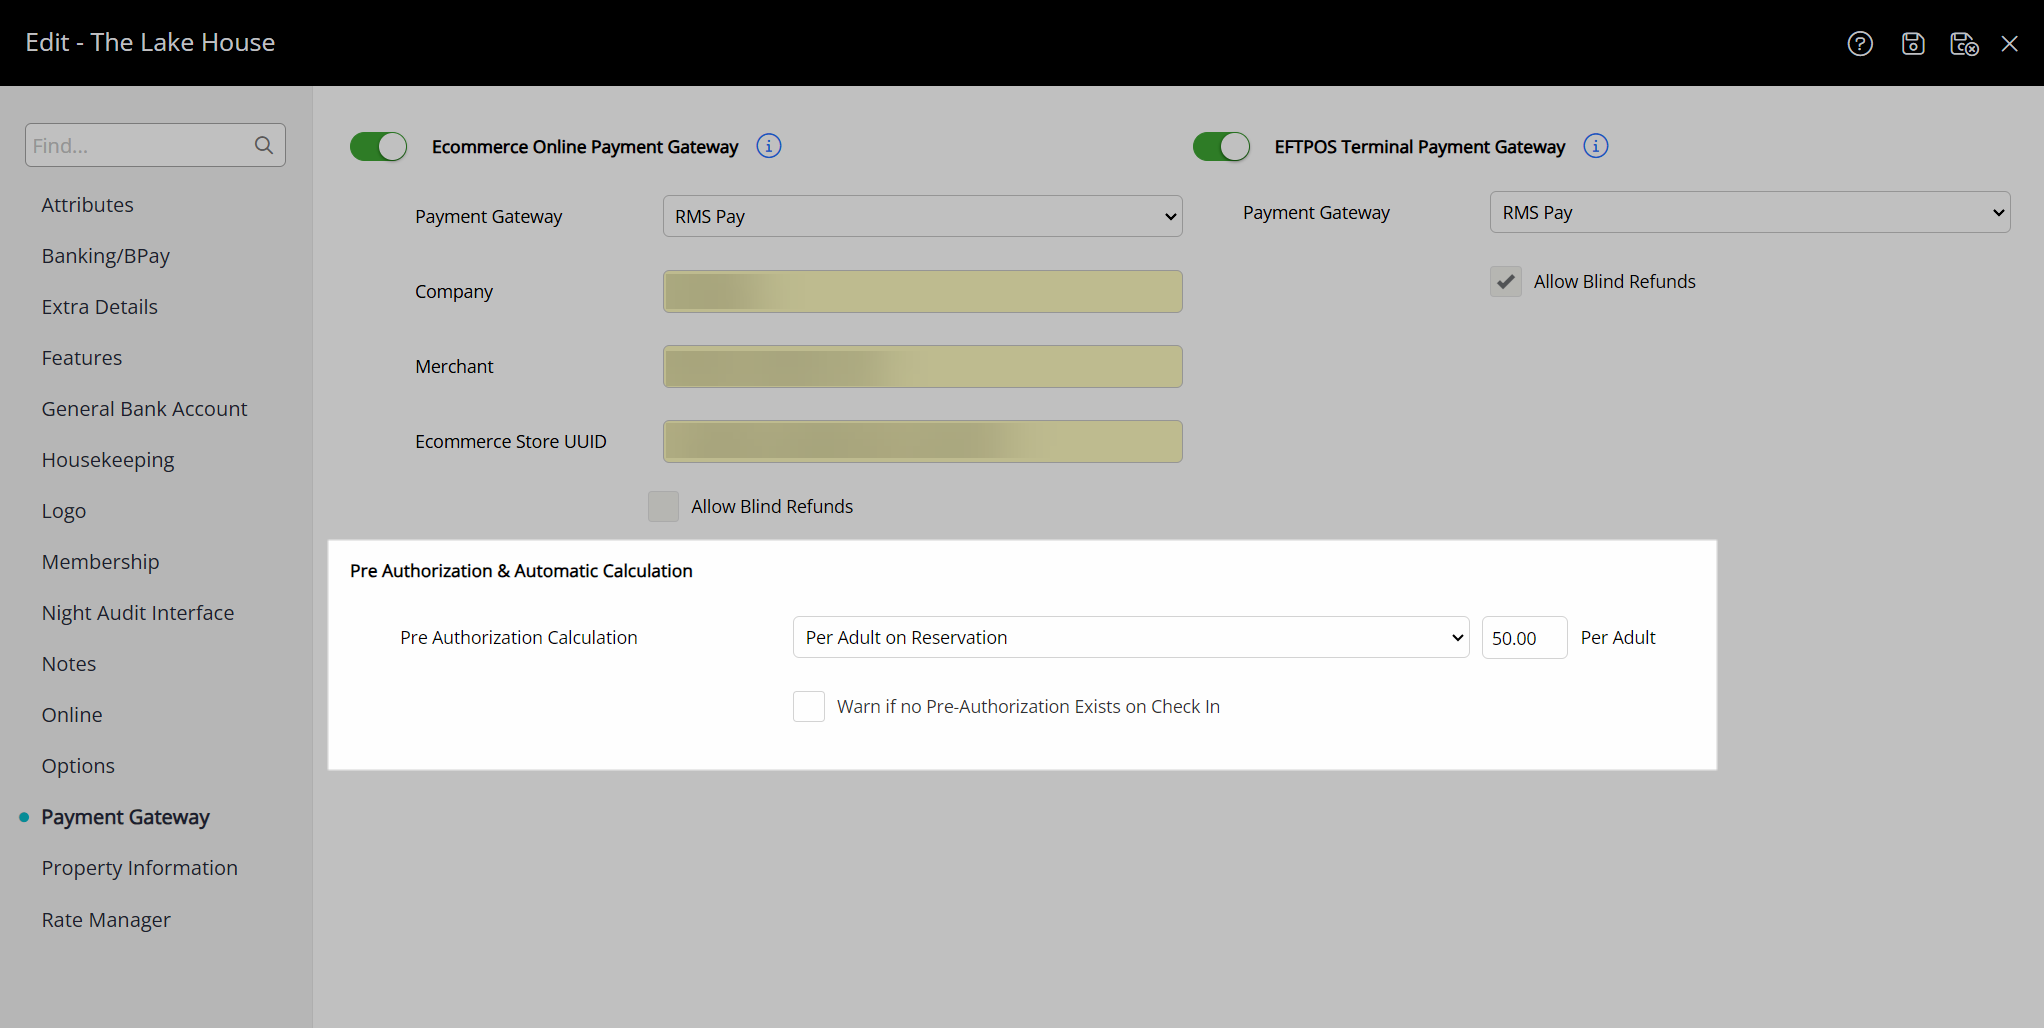Click the 50.00 Per Adult amount field
This screenshot has width=2044, height=1028.
coord(1524,638)
